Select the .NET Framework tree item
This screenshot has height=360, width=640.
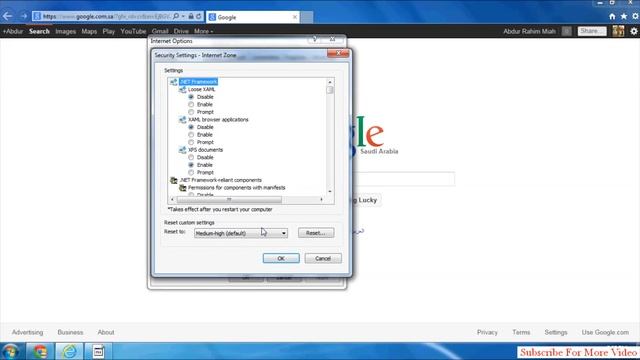198,82
